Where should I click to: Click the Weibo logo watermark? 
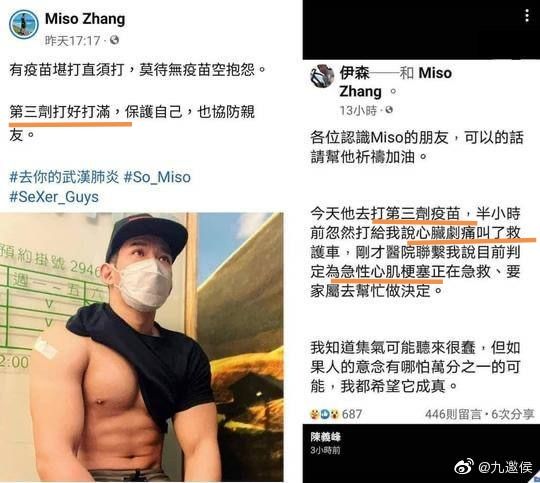[x=464, y=467]
